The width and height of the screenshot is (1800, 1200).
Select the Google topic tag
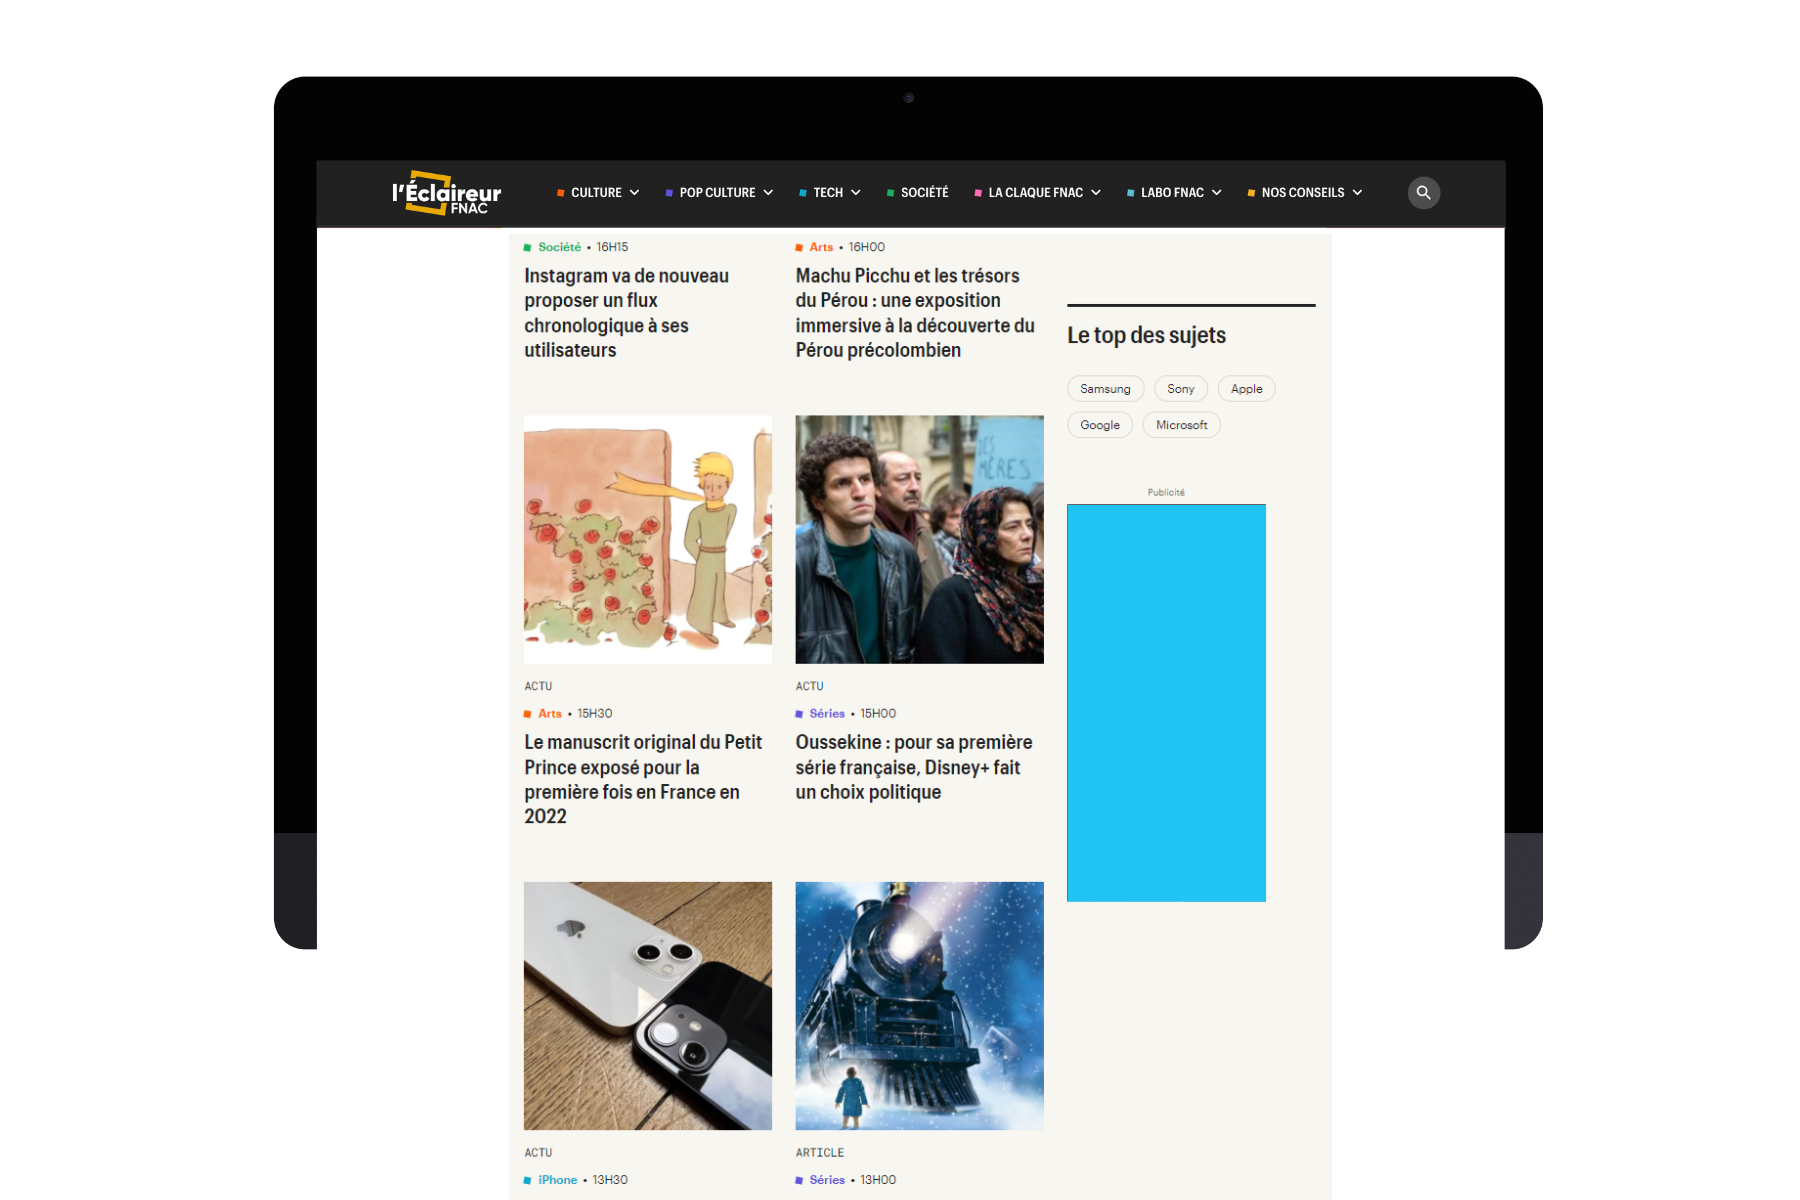pos(1099,425)
